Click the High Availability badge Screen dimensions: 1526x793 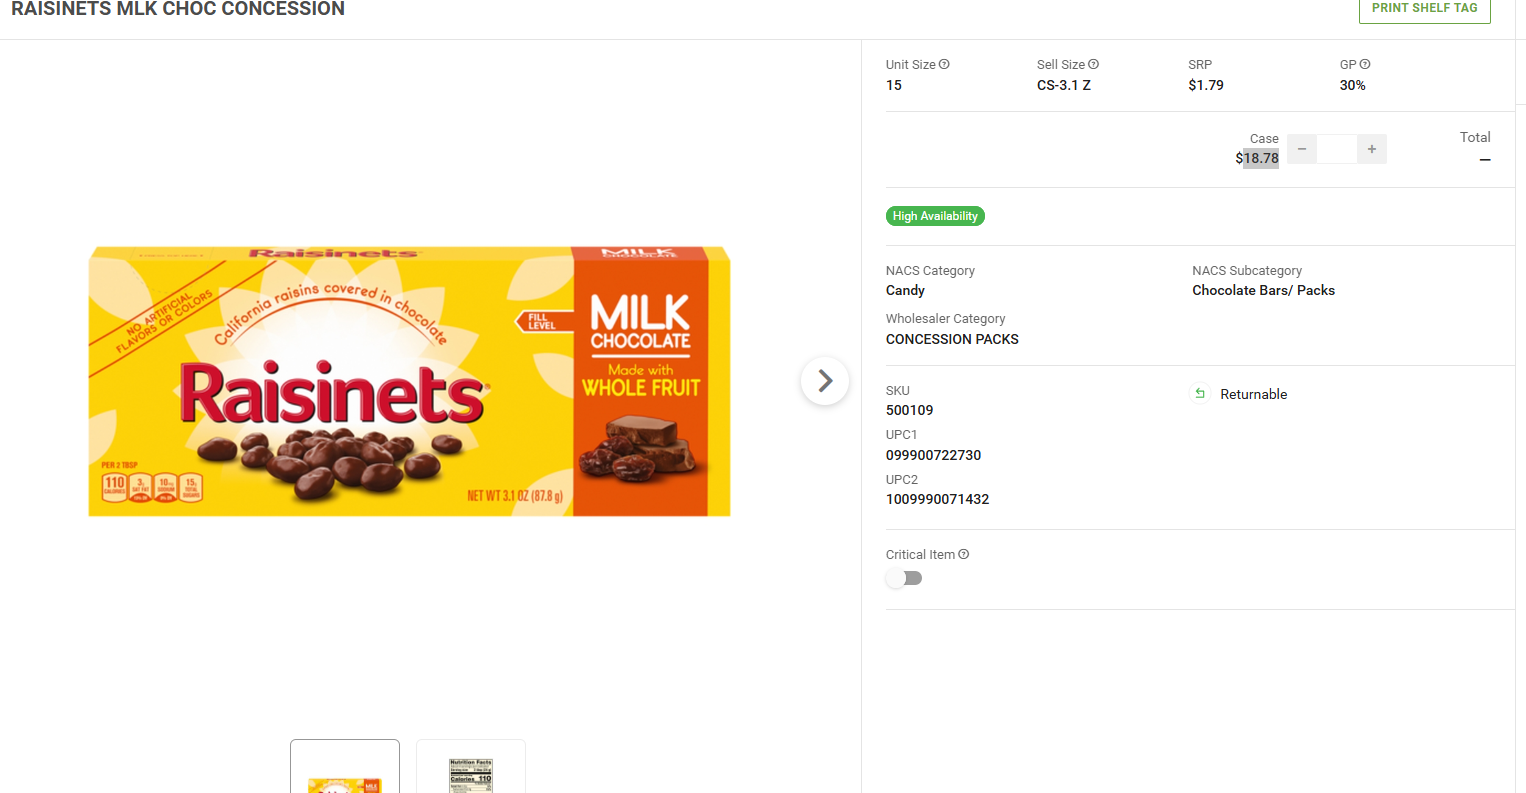point(935,216)
